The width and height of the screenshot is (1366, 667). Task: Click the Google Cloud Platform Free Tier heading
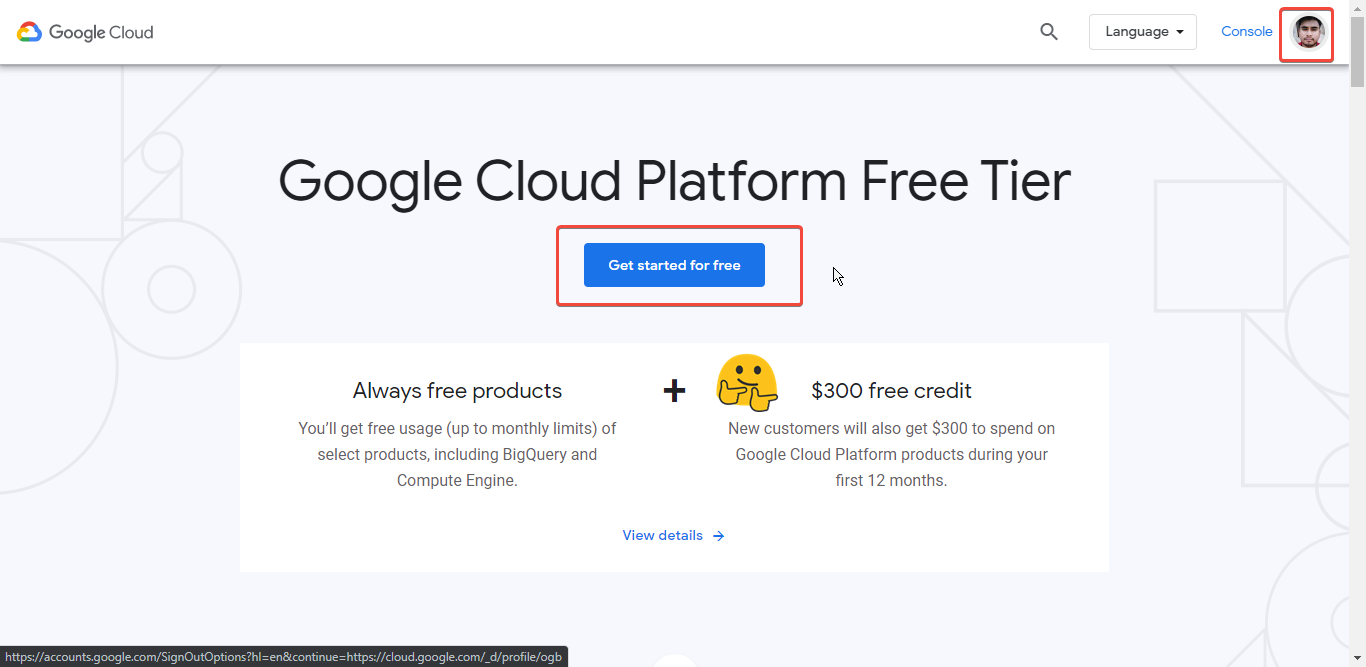674,182
